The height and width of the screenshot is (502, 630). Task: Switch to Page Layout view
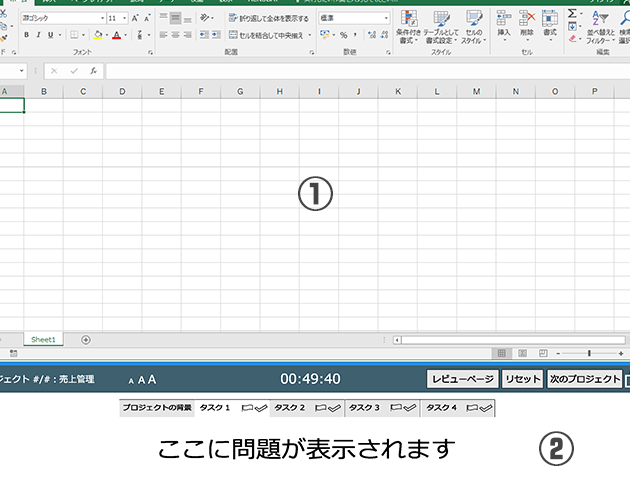point(522,353)
